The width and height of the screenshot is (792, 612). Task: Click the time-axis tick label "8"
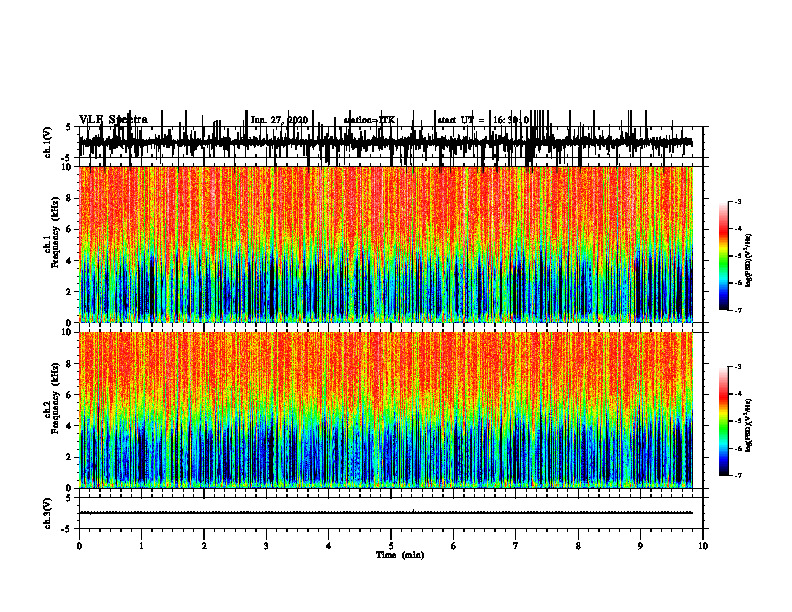pos(578,546)
